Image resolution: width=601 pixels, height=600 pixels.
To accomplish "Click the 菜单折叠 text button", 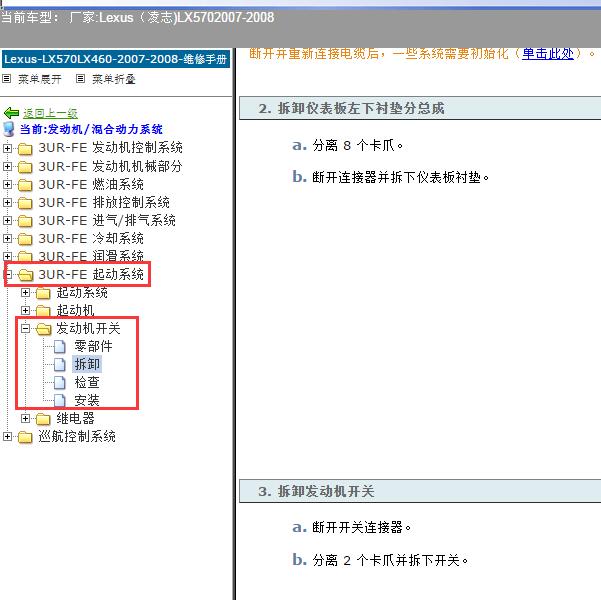I will pyautogui.click(x=114, y=79).
